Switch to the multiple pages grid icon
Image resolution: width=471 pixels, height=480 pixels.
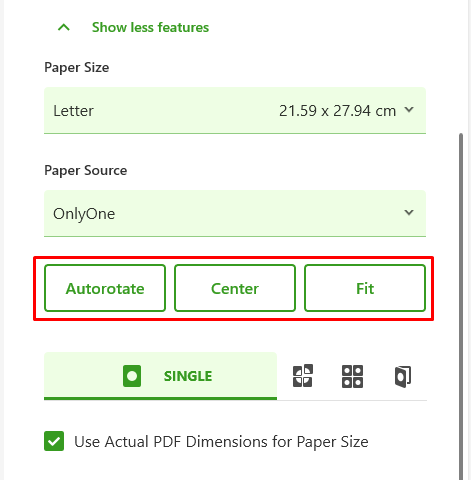pyautogui.click(x=352, y=377)
